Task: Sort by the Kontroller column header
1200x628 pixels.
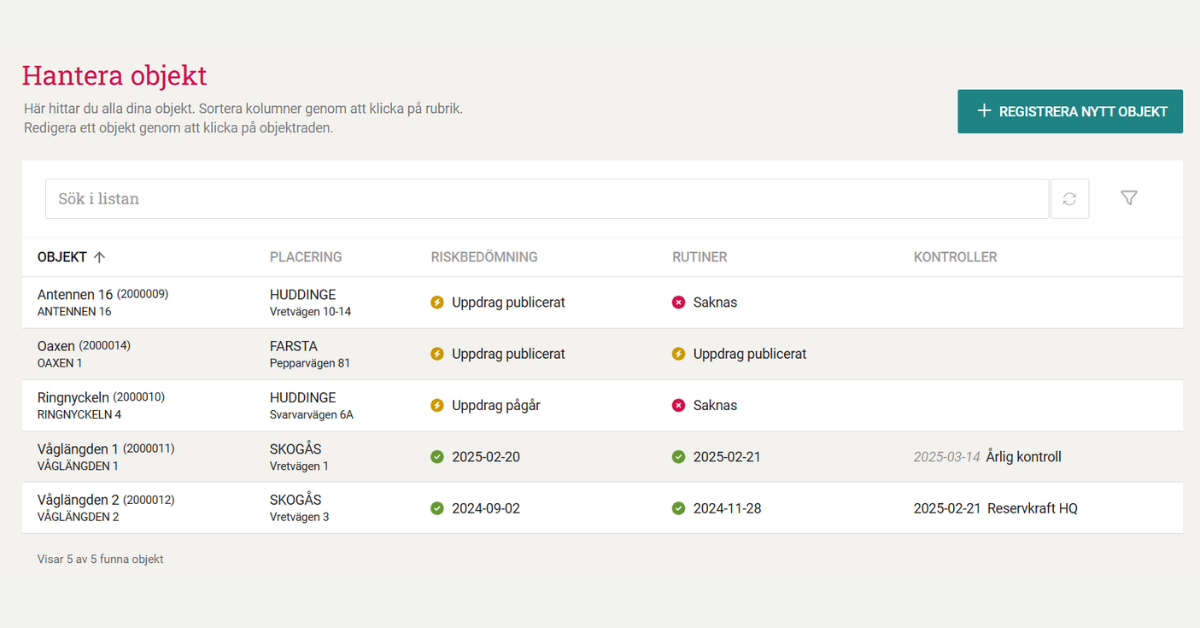Action: (x=954, y=257)
